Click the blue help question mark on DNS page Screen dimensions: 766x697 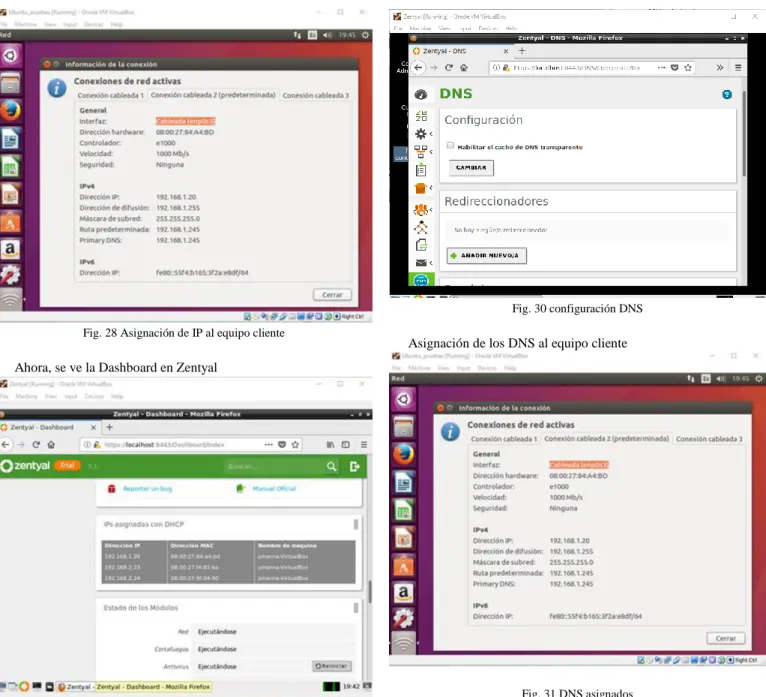(727, 94)
